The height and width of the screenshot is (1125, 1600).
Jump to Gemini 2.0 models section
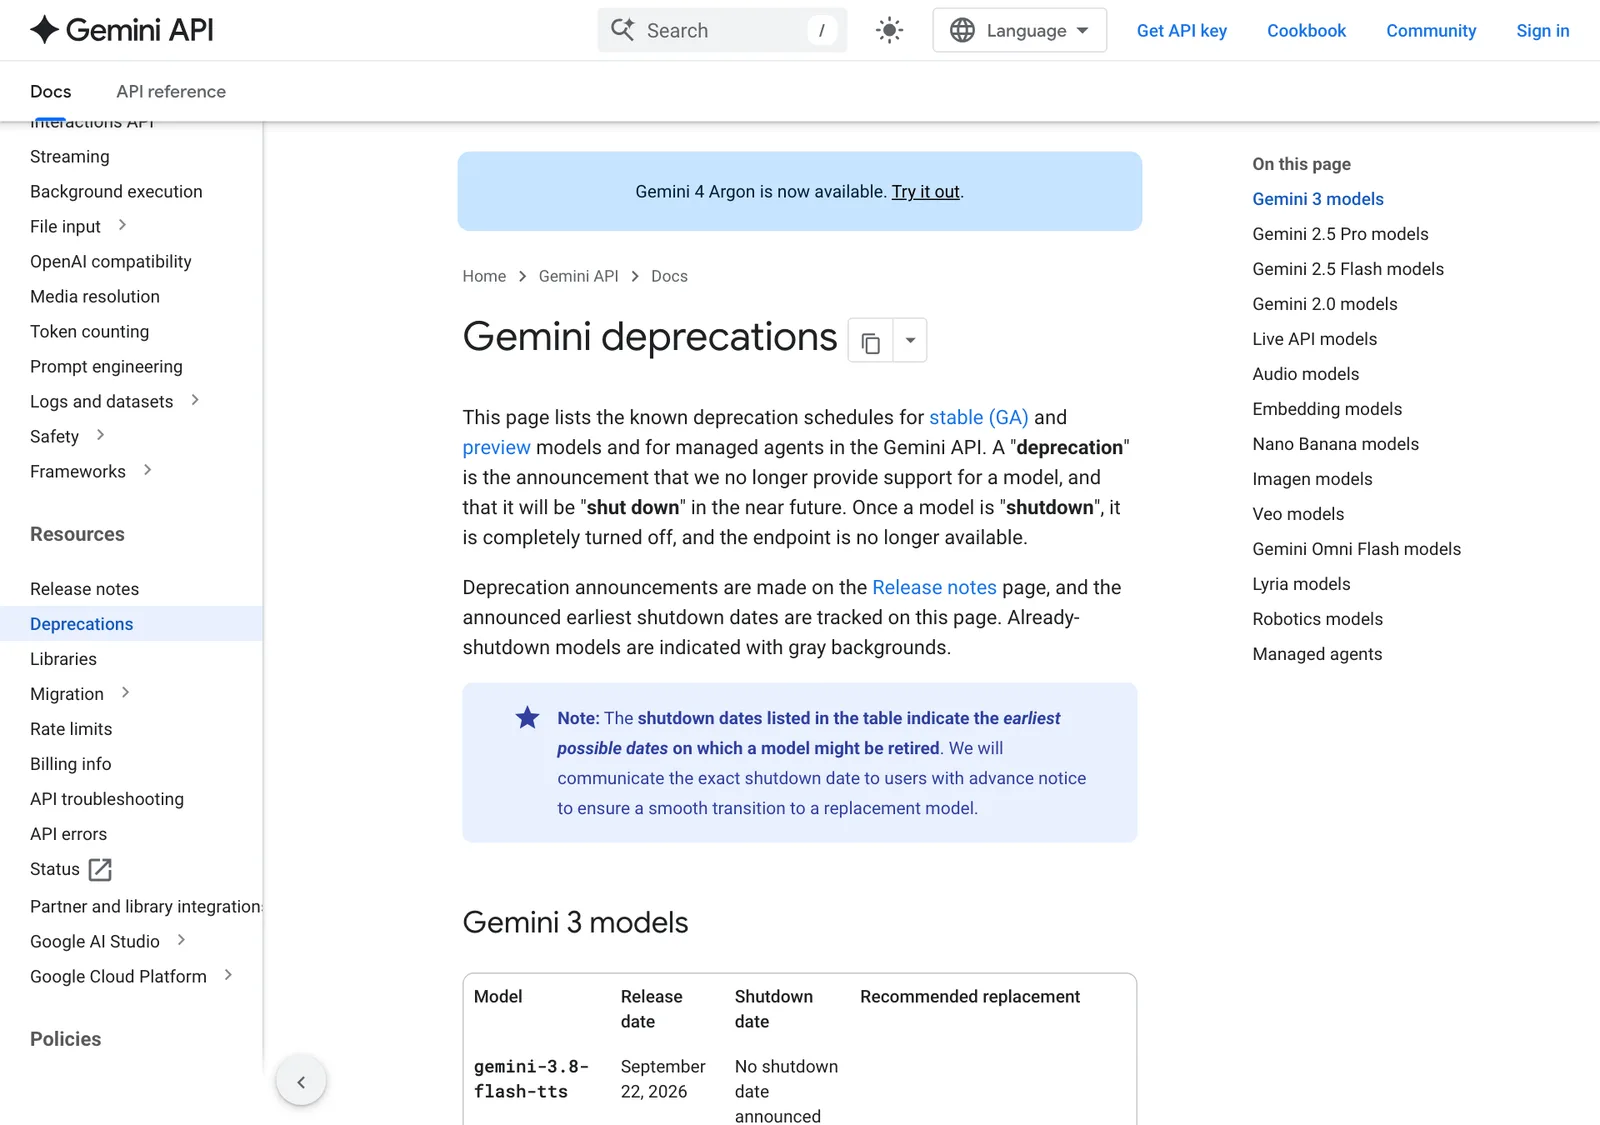tap(1325, 304)
